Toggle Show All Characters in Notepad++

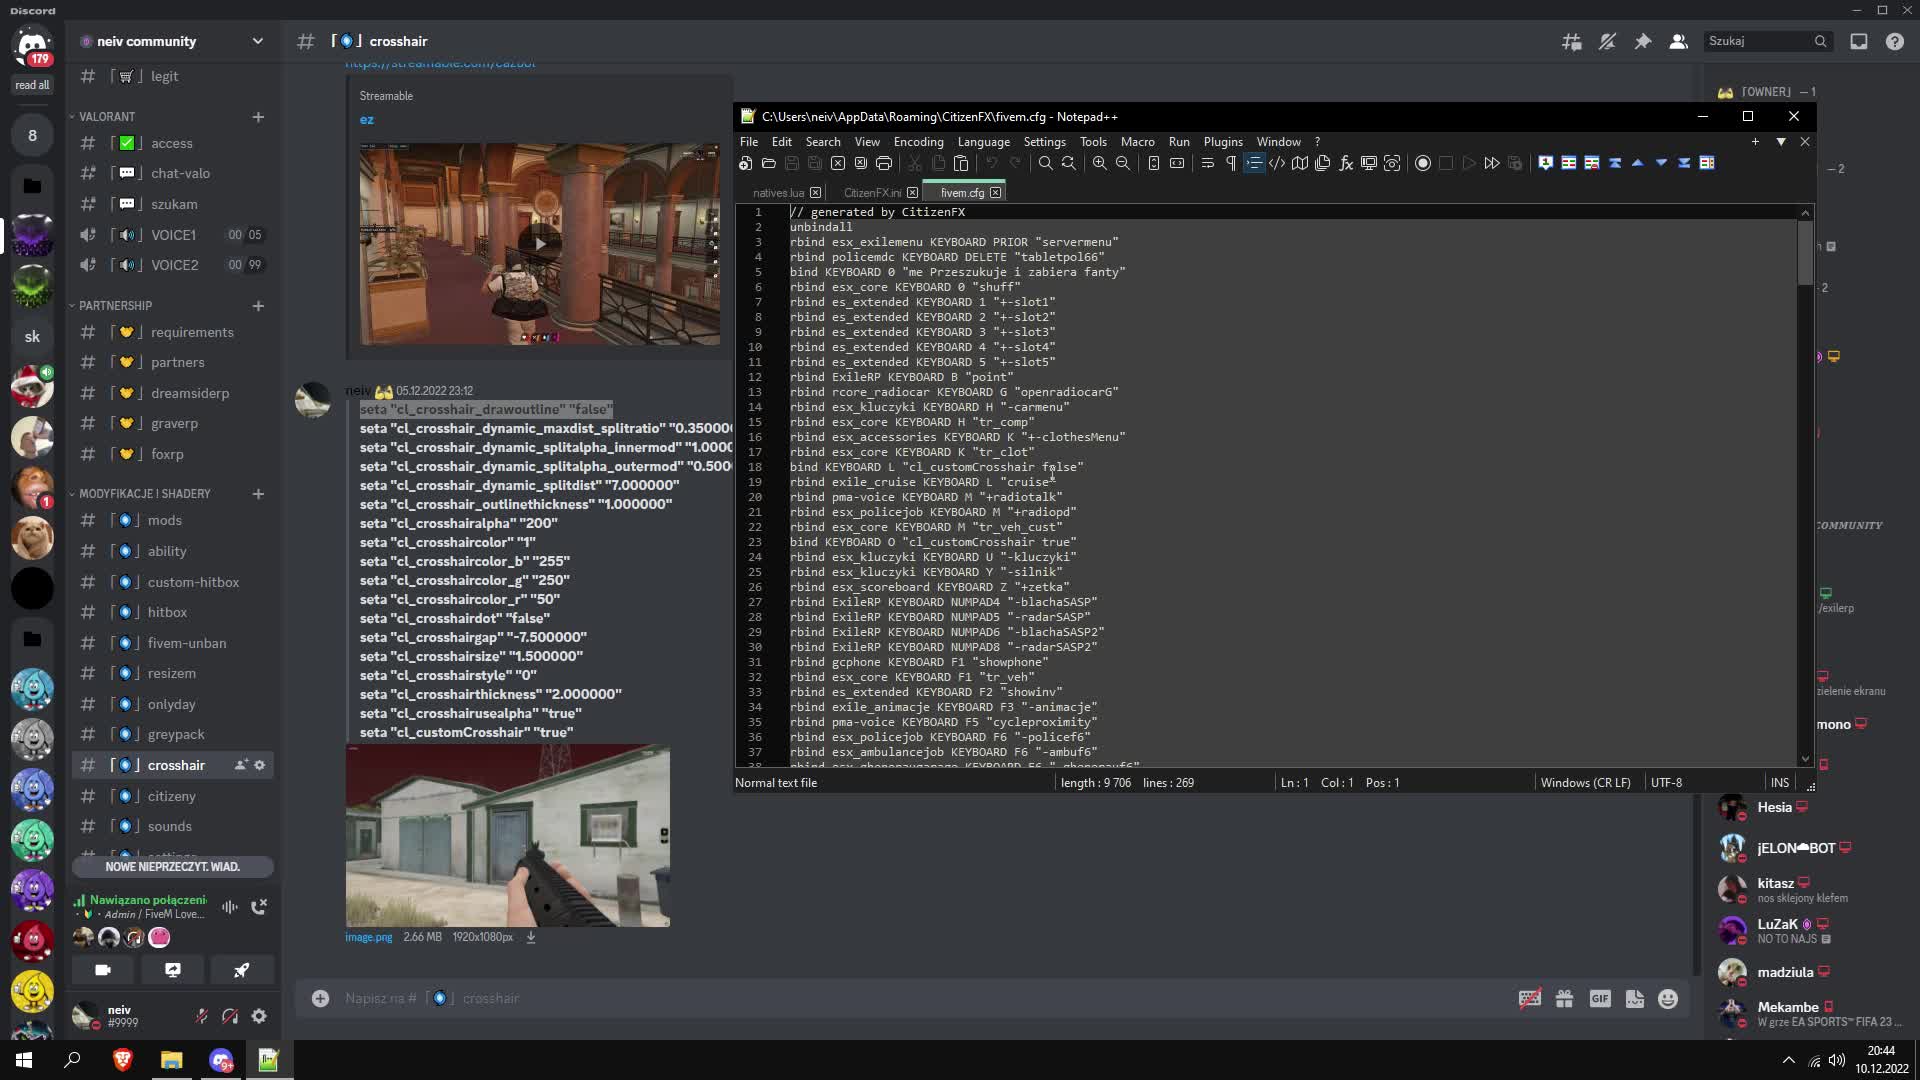(1230, 163)
